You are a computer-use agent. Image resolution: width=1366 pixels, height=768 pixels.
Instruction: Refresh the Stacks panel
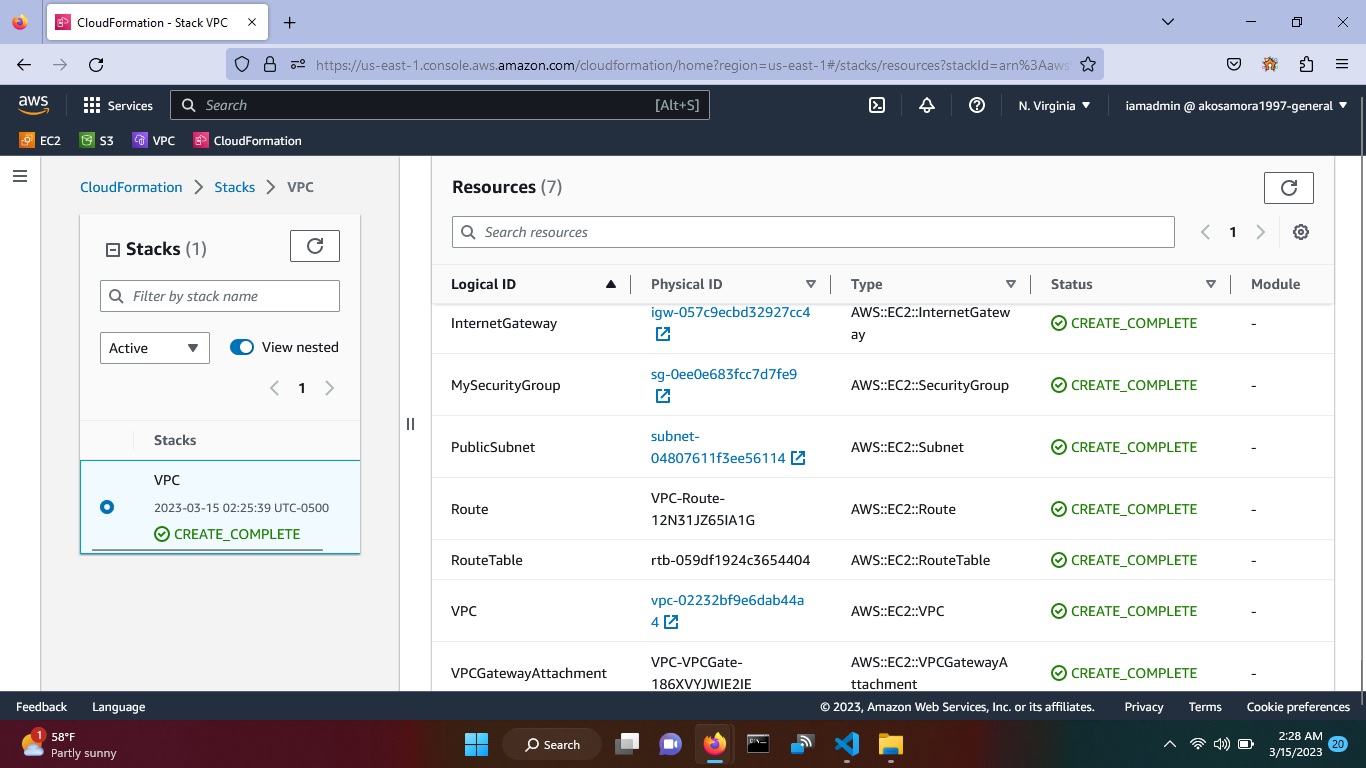(x=314, y=245)
